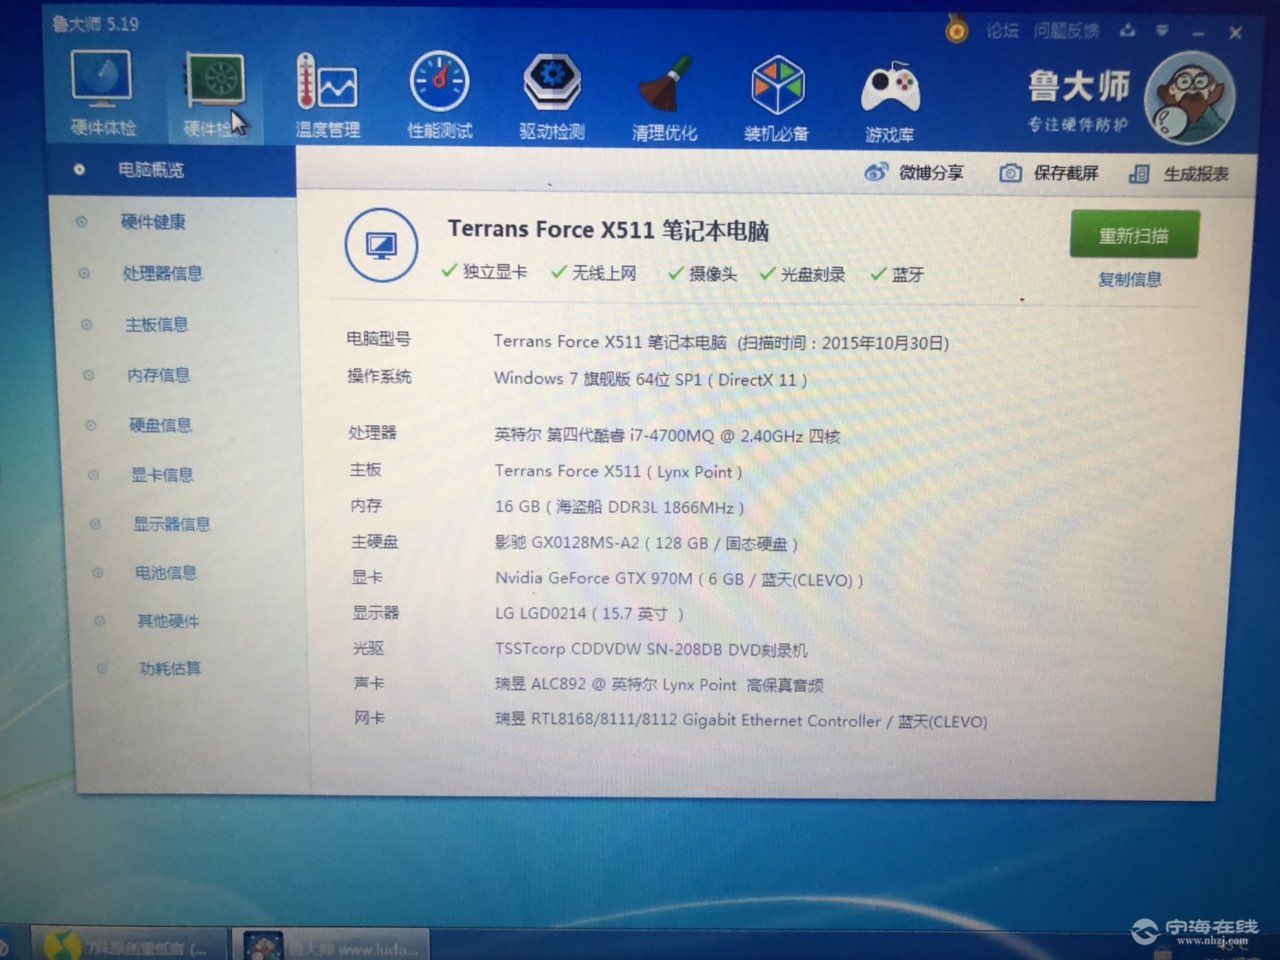Viewport: 1280px width, 960px height.
Task: Click the gold medal icon in title bar
Action: (x=957, y=30)
